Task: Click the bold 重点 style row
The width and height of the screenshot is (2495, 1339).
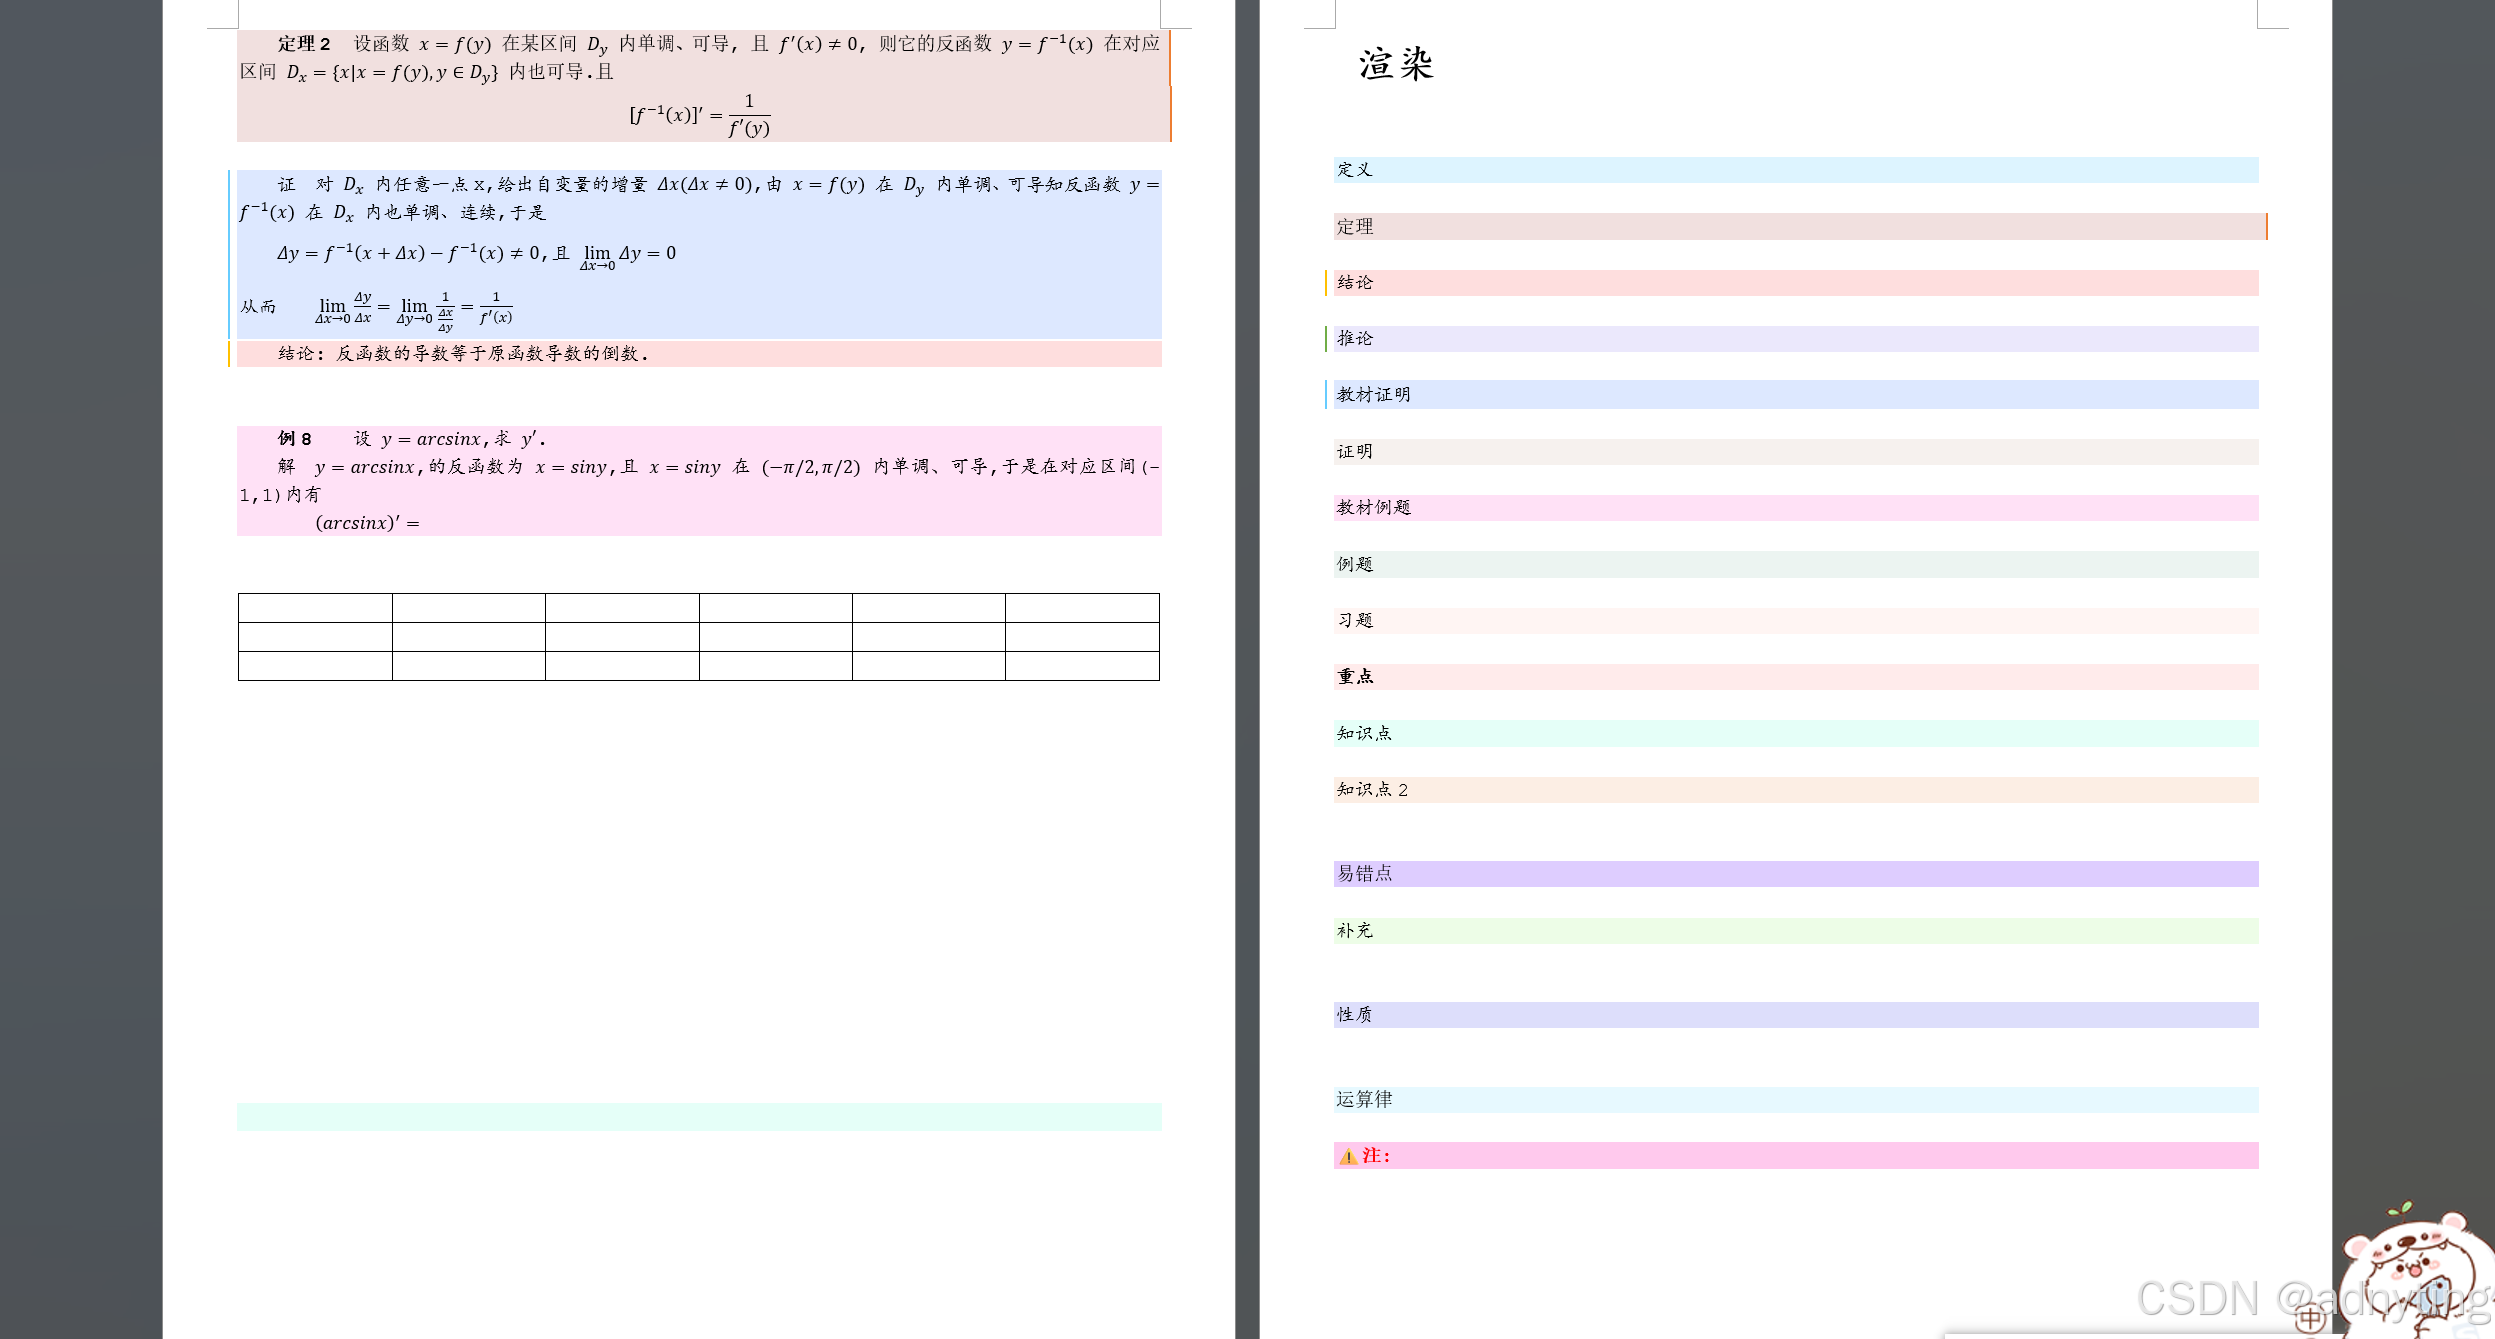Action: coord(1795,677)
